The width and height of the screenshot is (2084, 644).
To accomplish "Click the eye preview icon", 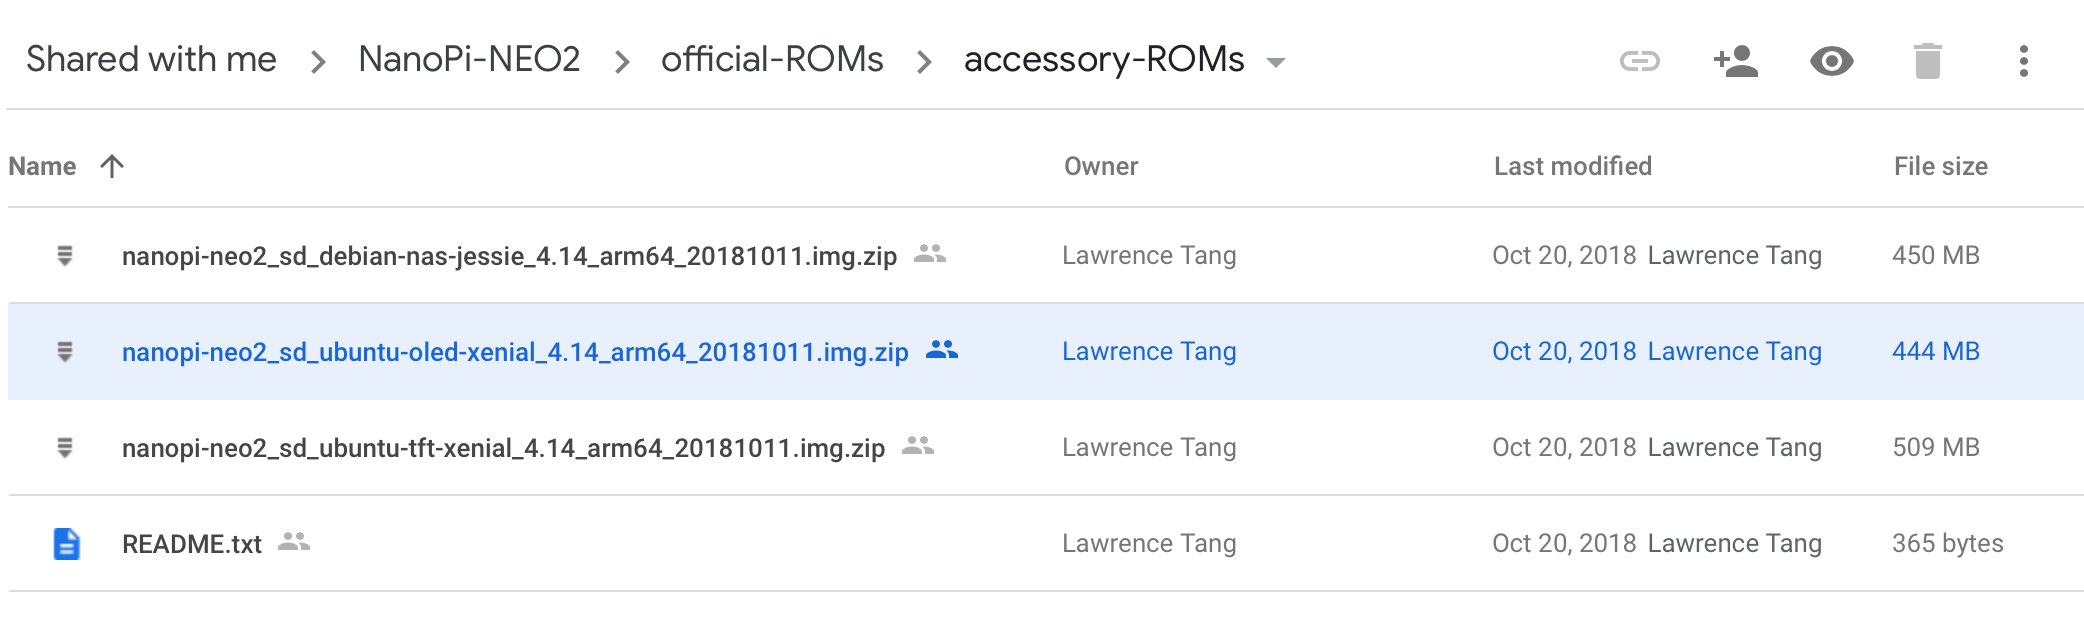I will [1831, 62].
